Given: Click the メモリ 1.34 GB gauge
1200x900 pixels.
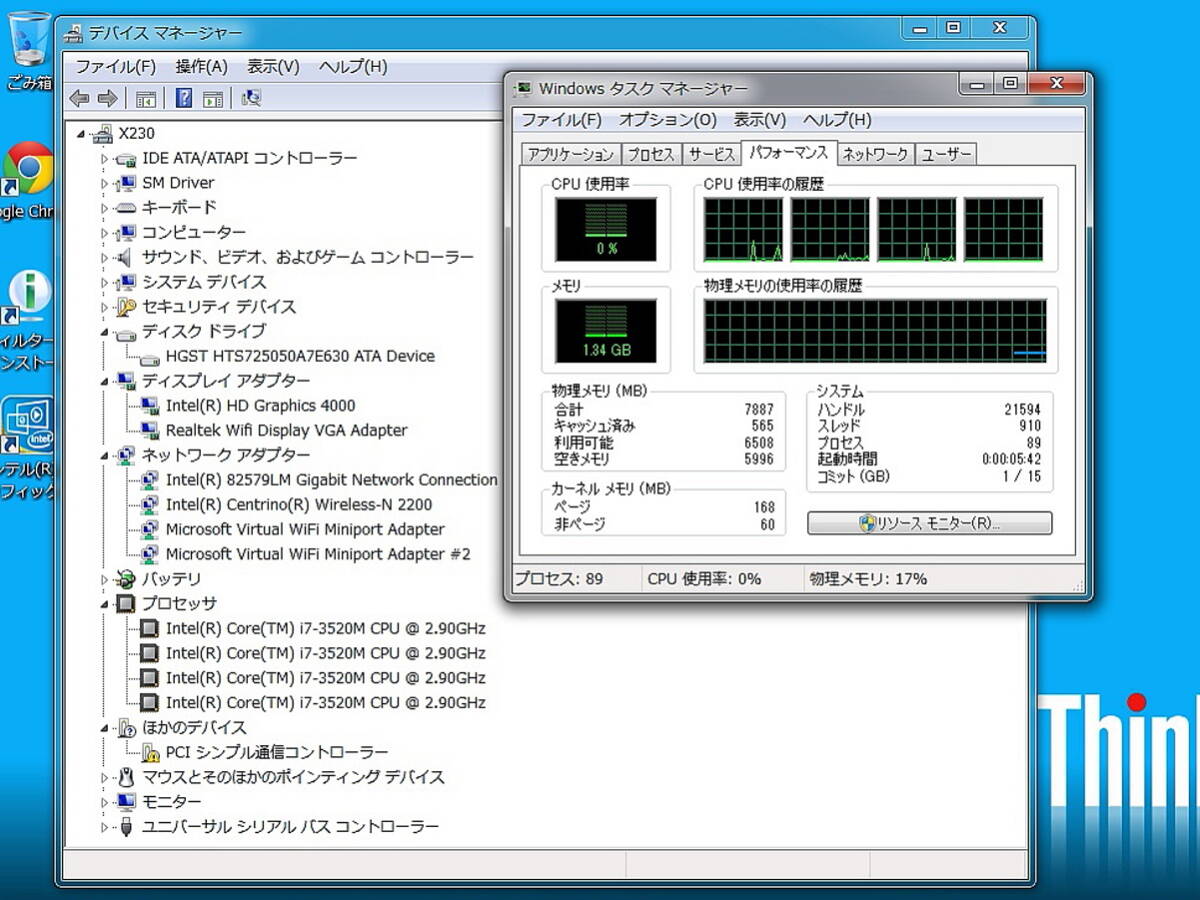Looking at the screenshot, I should point(607,331).
